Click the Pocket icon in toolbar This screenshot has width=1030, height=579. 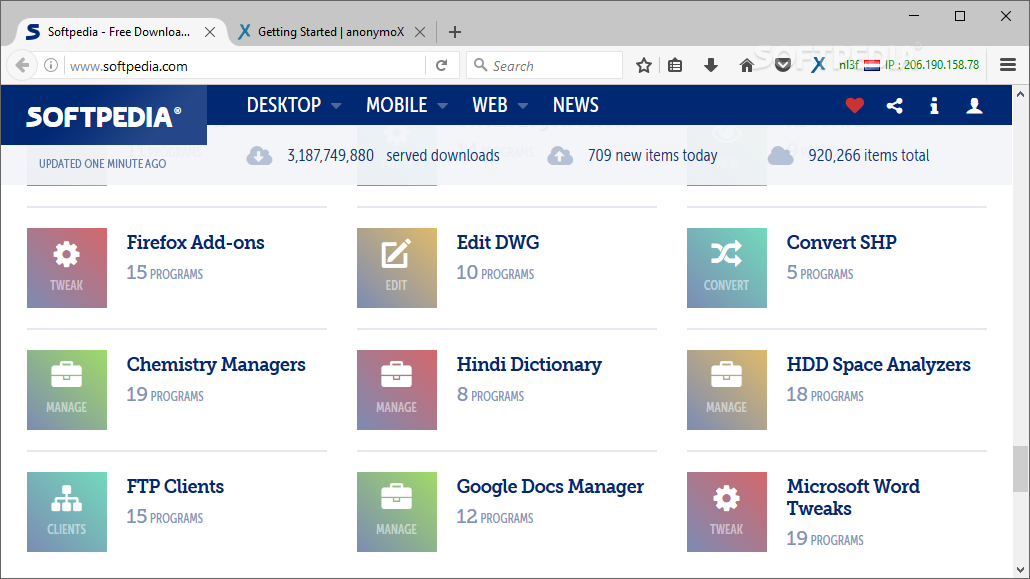tap(782, 66)
